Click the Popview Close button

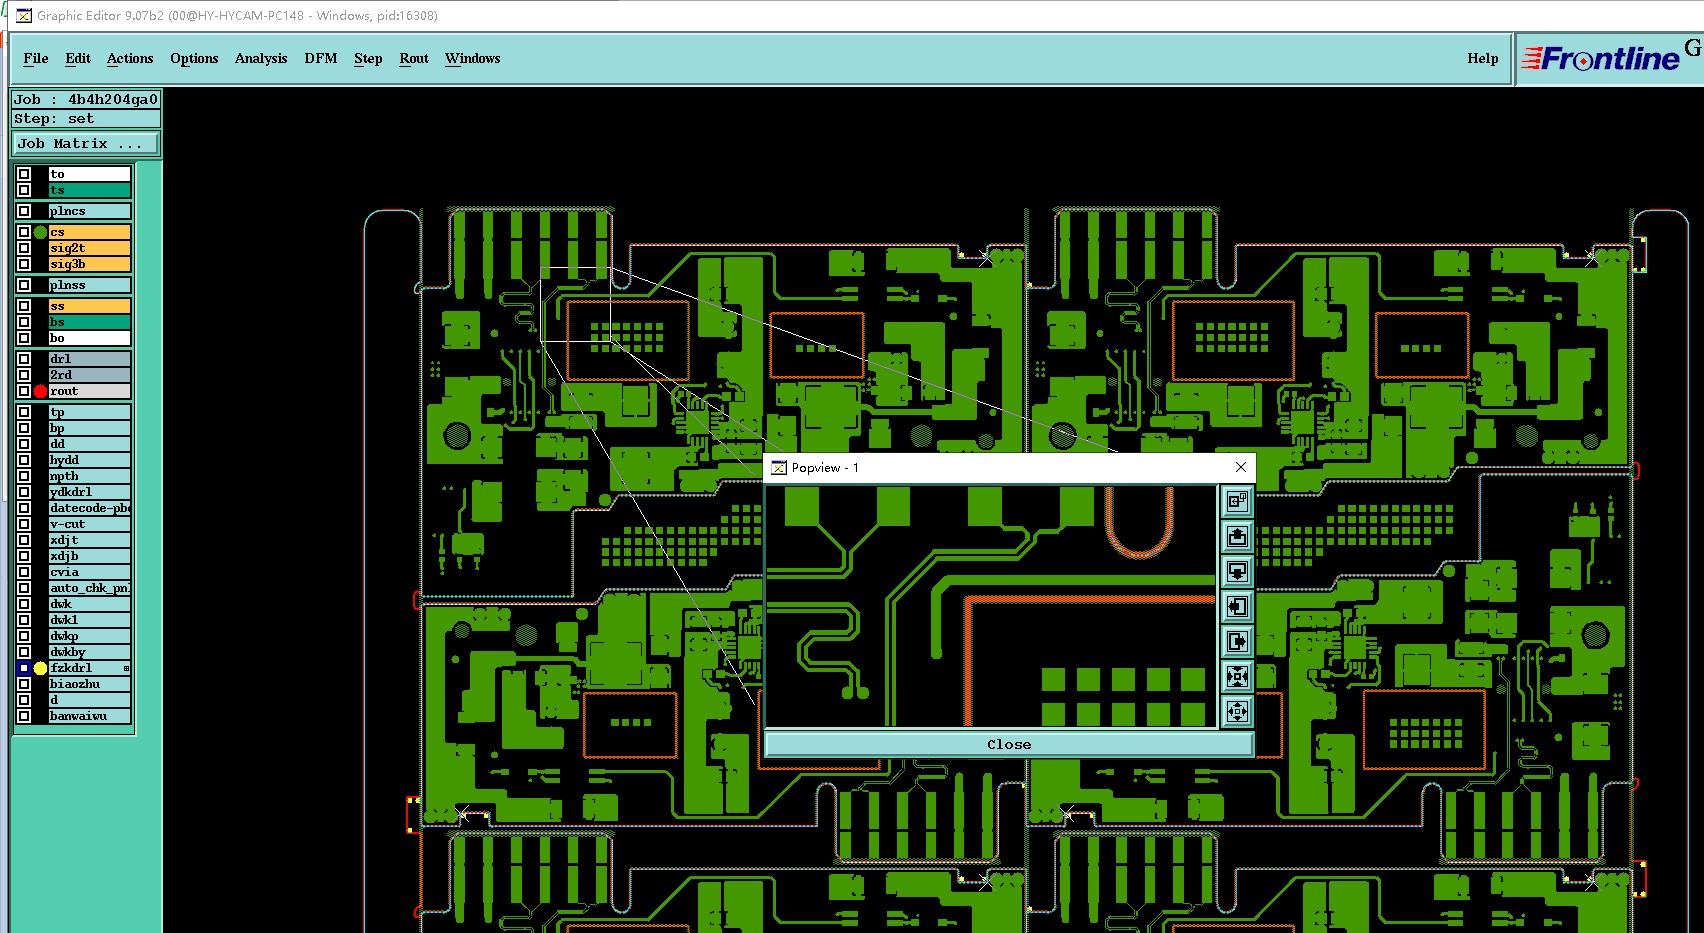pos(1009,744)
